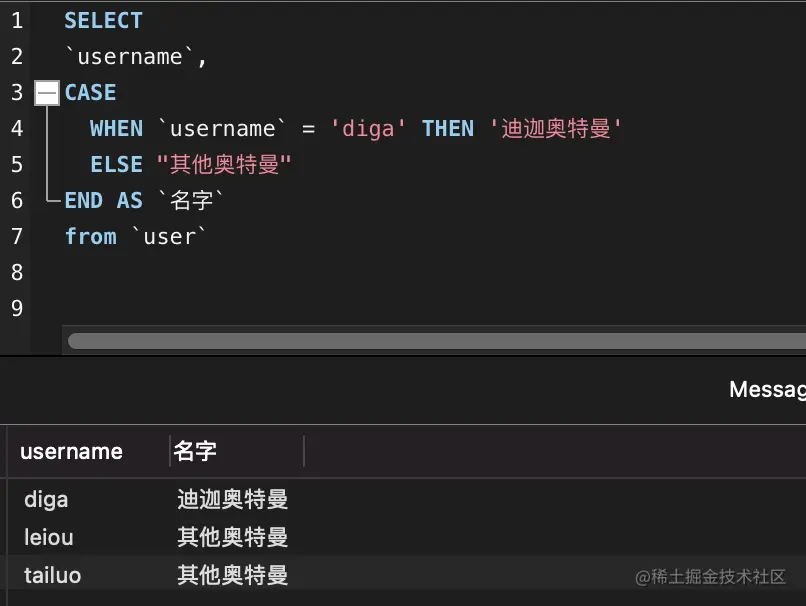The height and width of the screenshot is (606, 806).
Task: Select the tailuo cell in results
Action: 53,575
